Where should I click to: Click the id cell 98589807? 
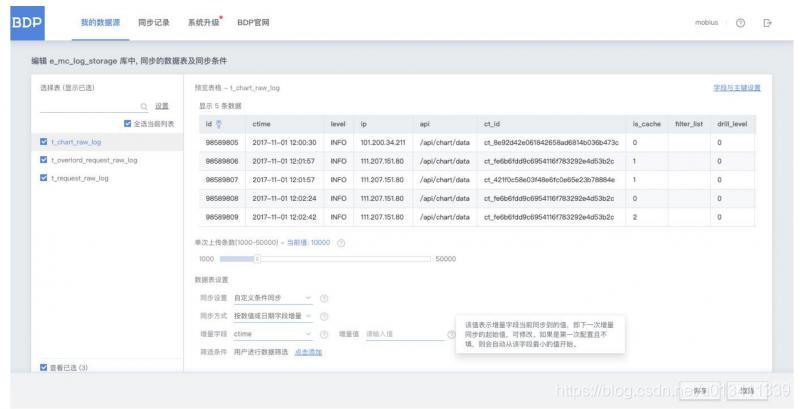[x=222, y=180]
